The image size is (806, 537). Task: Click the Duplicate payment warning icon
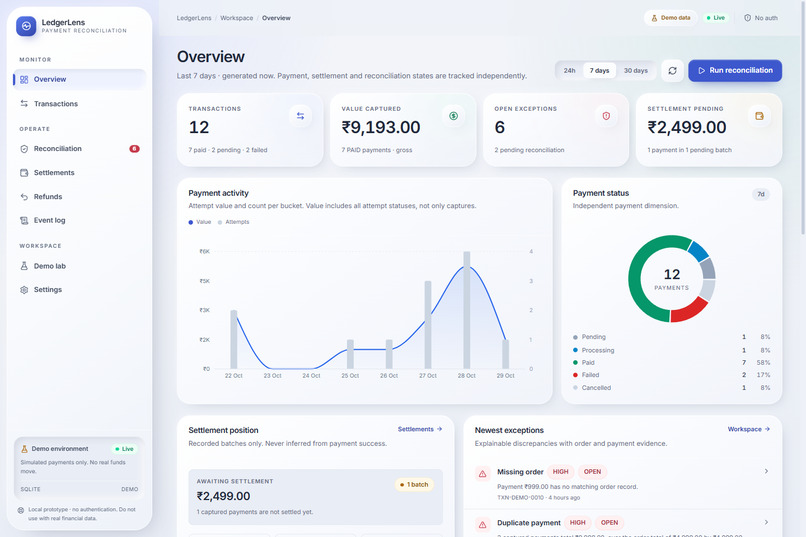pyautogui.click(x=482, y=525)
